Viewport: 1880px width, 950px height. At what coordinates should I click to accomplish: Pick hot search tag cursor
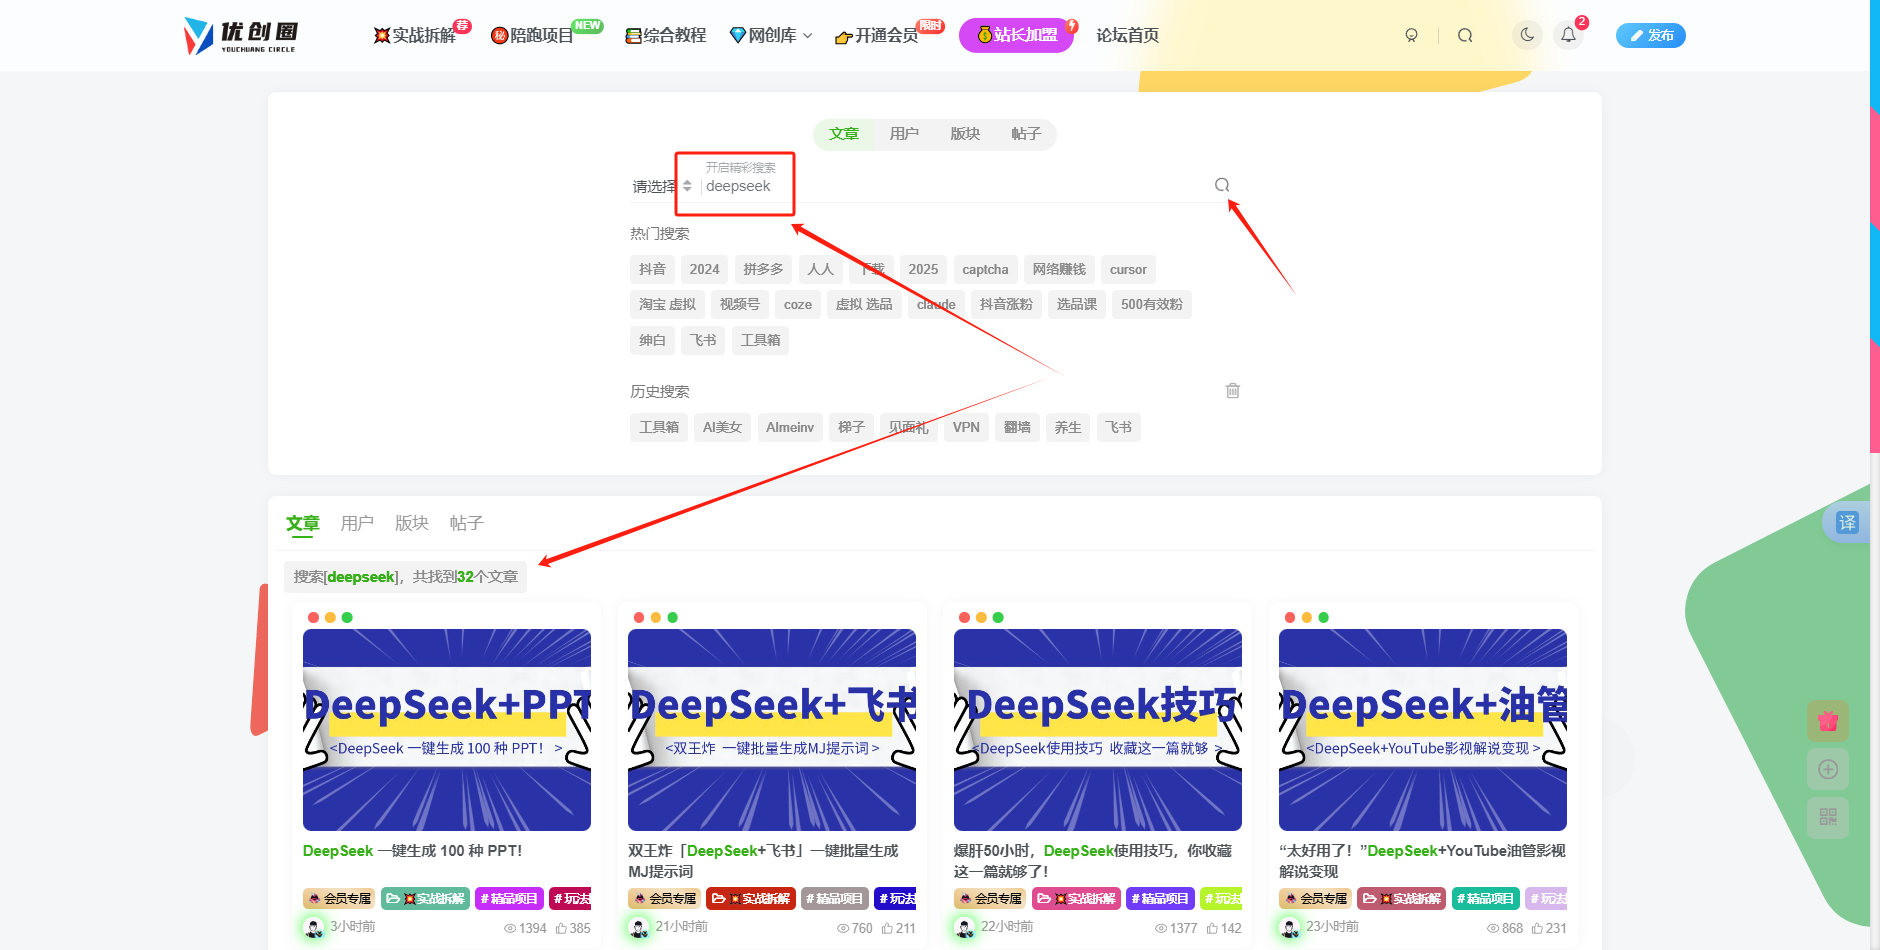[1128, 269]
